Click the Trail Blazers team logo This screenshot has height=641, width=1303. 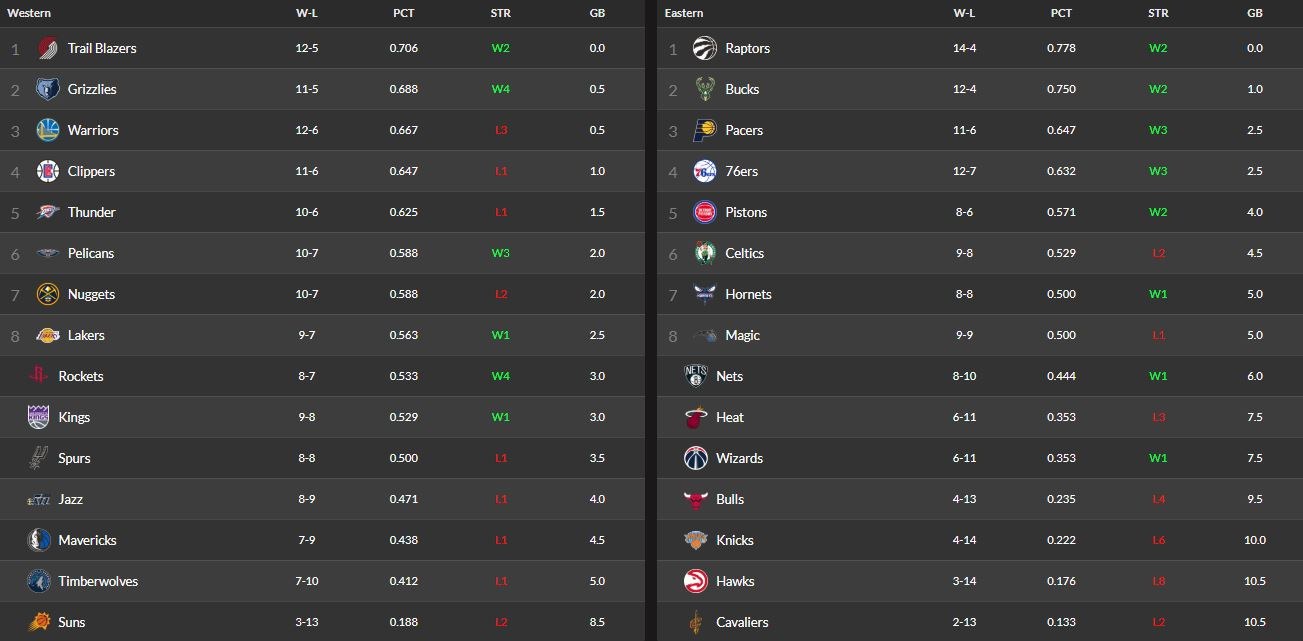pyautogui.click(x=47, y=48)
